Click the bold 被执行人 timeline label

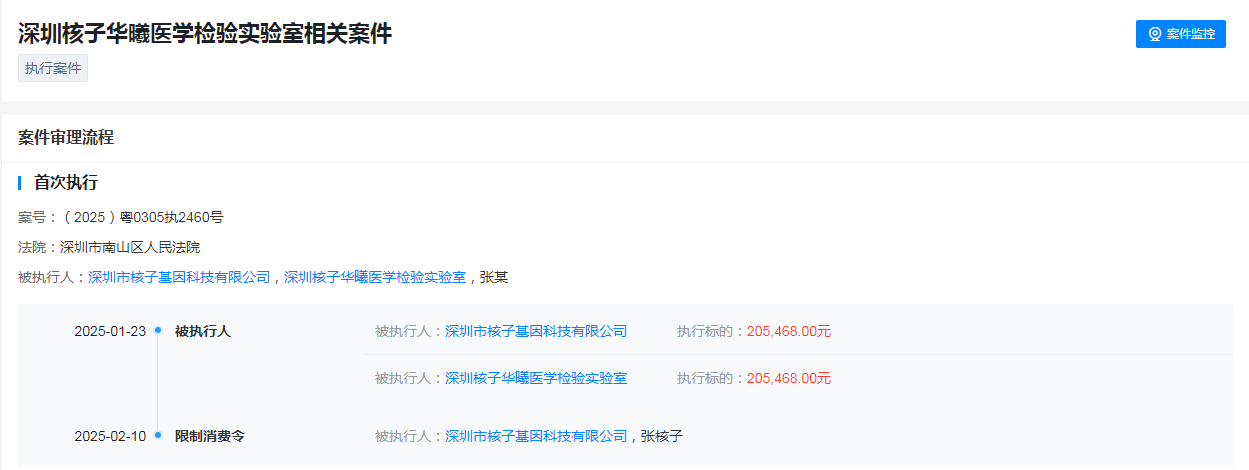click(x=203, y=331)
